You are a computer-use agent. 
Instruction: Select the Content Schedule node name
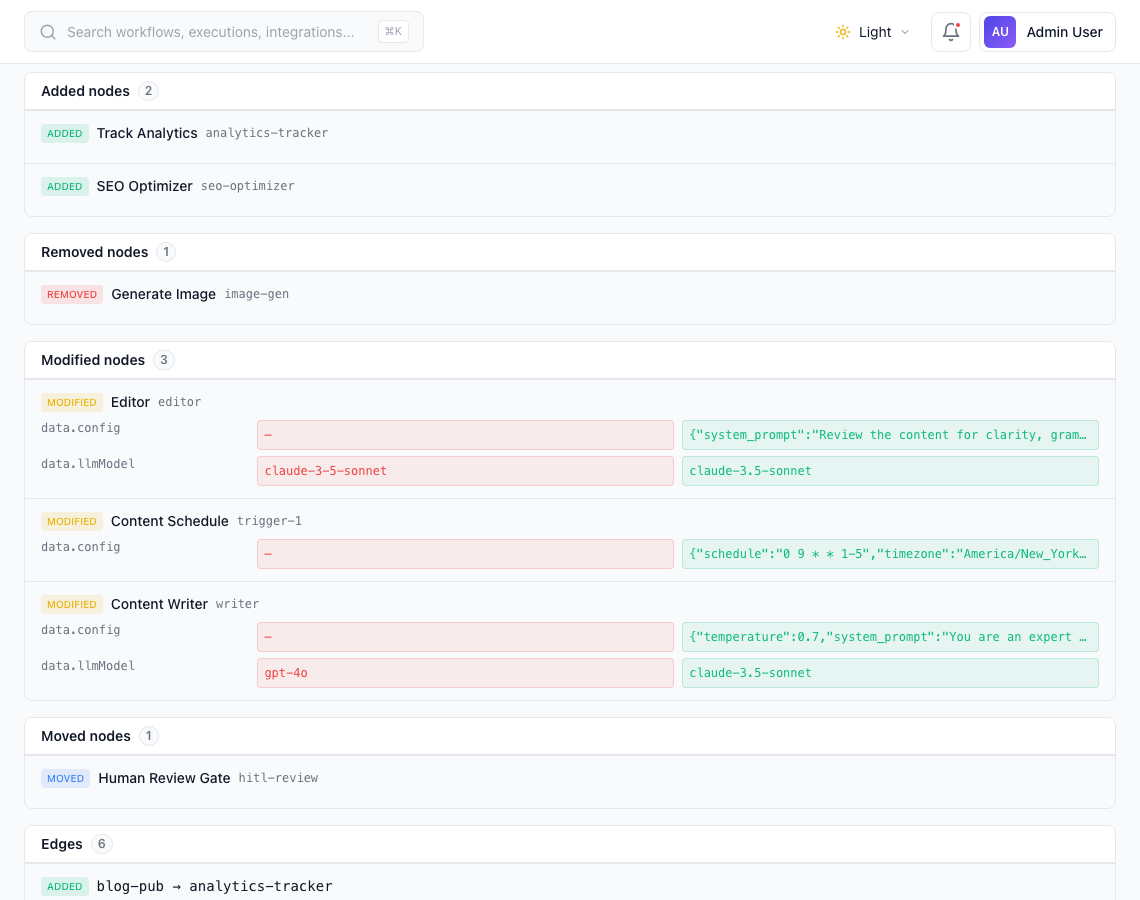169,521
